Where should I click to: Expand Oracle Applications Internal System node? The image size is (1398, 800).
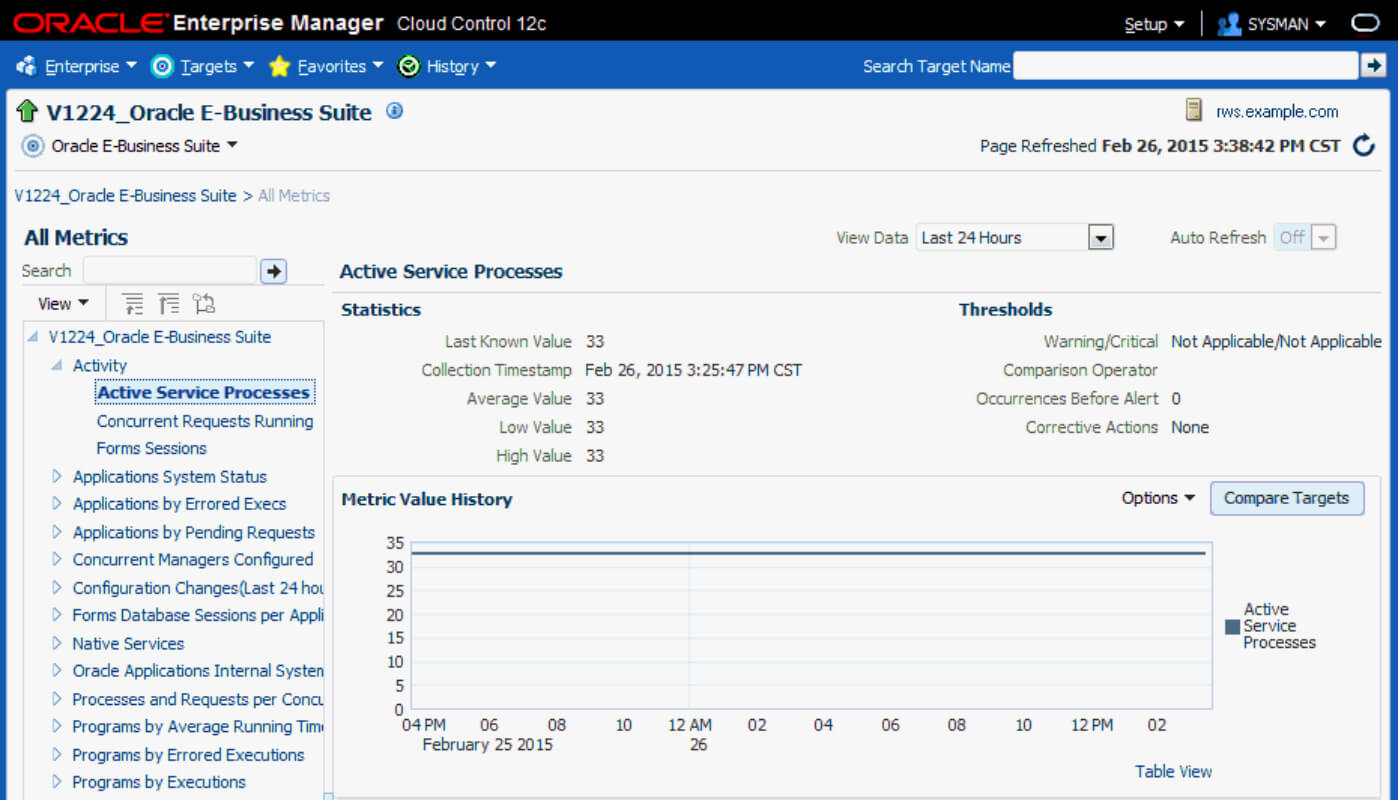(x=57, y=671)
